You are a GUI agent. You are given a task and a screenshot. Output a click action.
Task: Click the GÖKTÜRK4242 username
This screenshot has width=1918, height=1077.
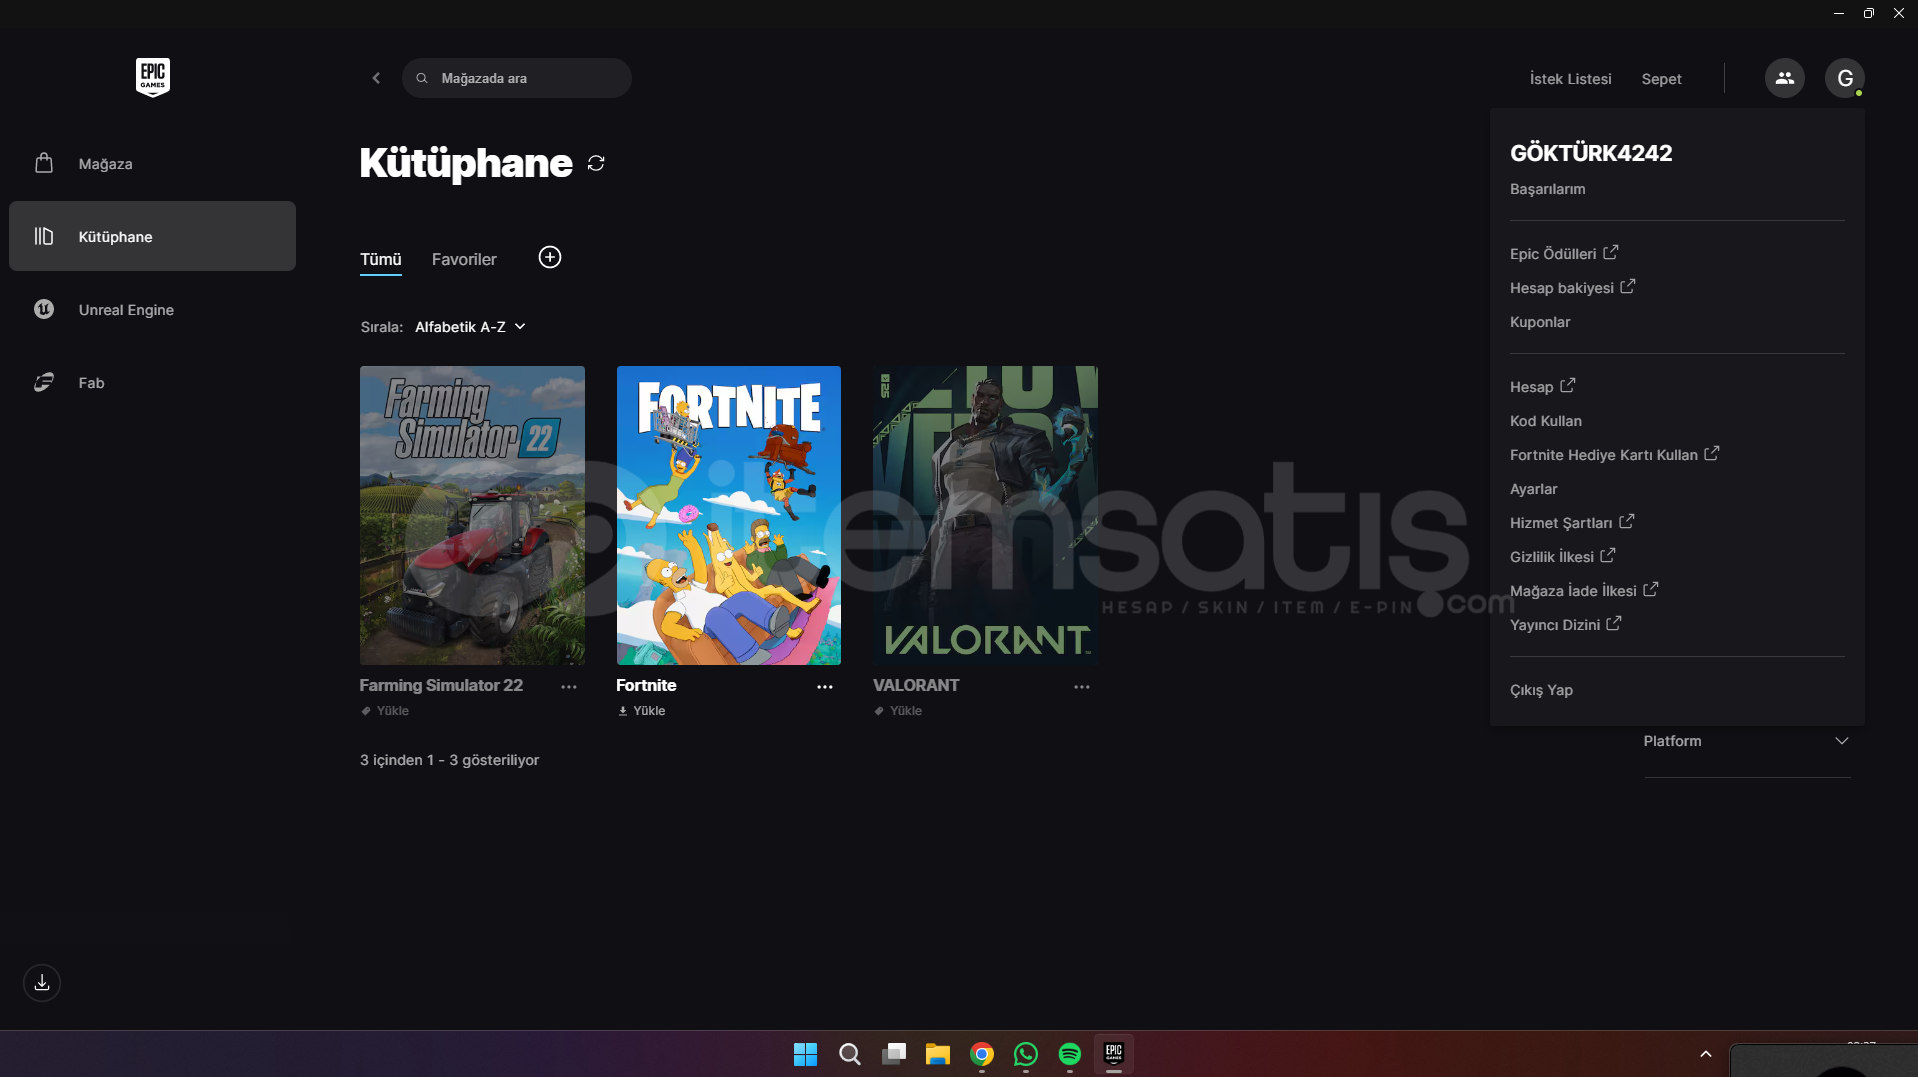point(1591,153)
